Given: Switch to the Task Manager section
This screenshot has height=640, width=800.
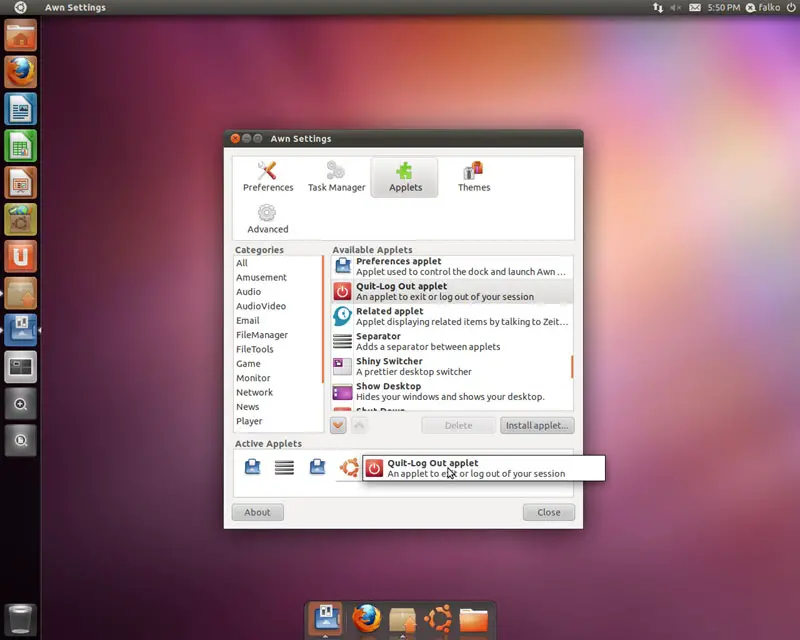Looking at the screenshot, I should 337,177.
